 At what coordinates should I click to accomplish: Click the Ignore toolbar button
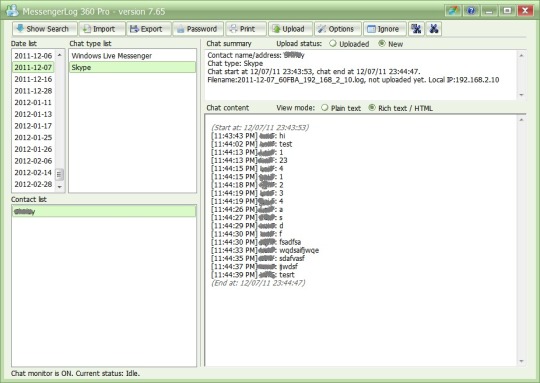385,29
